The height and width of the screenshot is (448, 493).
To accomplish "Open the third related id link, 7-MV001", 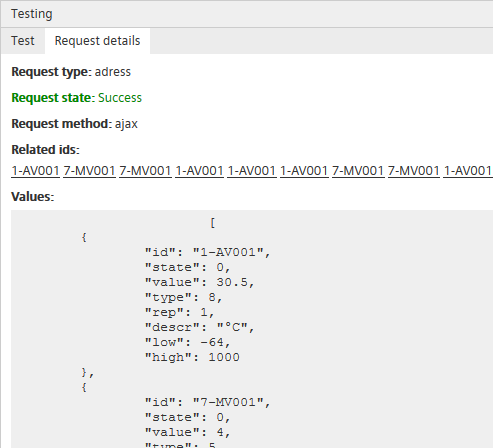I will click(x=145, y=171).
